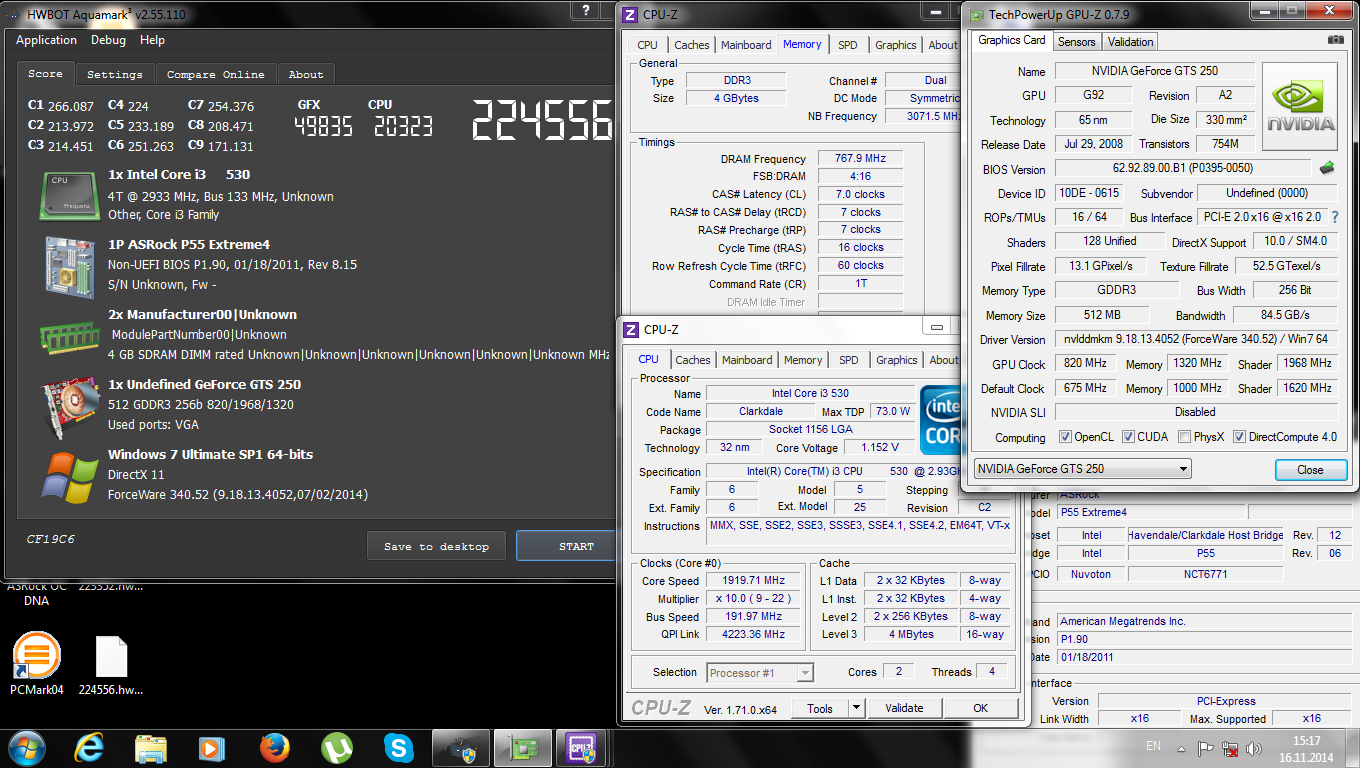Click the DRAM Frequency value 767.9 MHz
This screenshot has width=1360, height=768.
pyautogui.click(x=860, y=158)
